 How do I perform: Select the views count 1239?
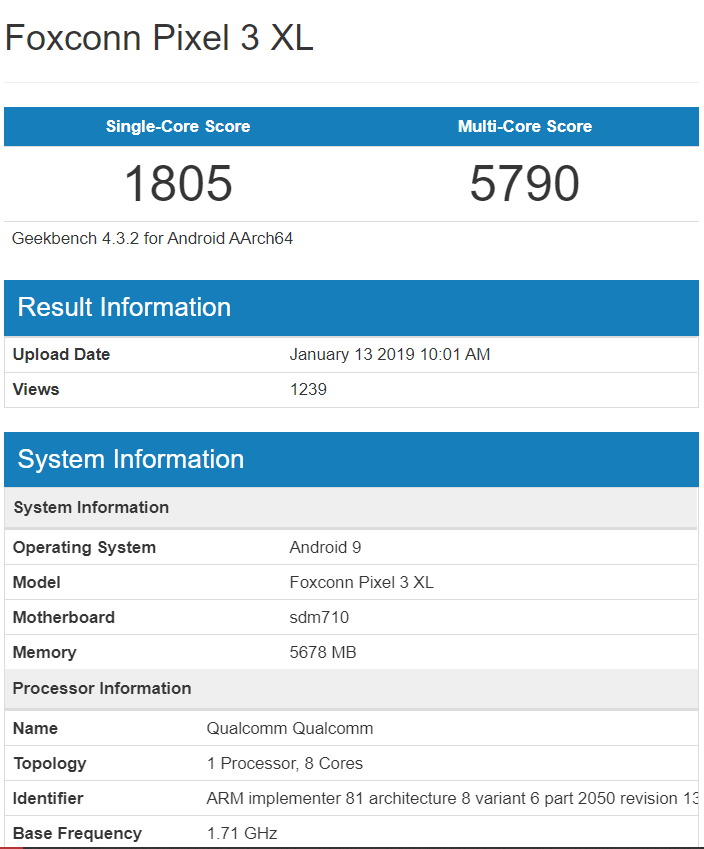point(308,389)
